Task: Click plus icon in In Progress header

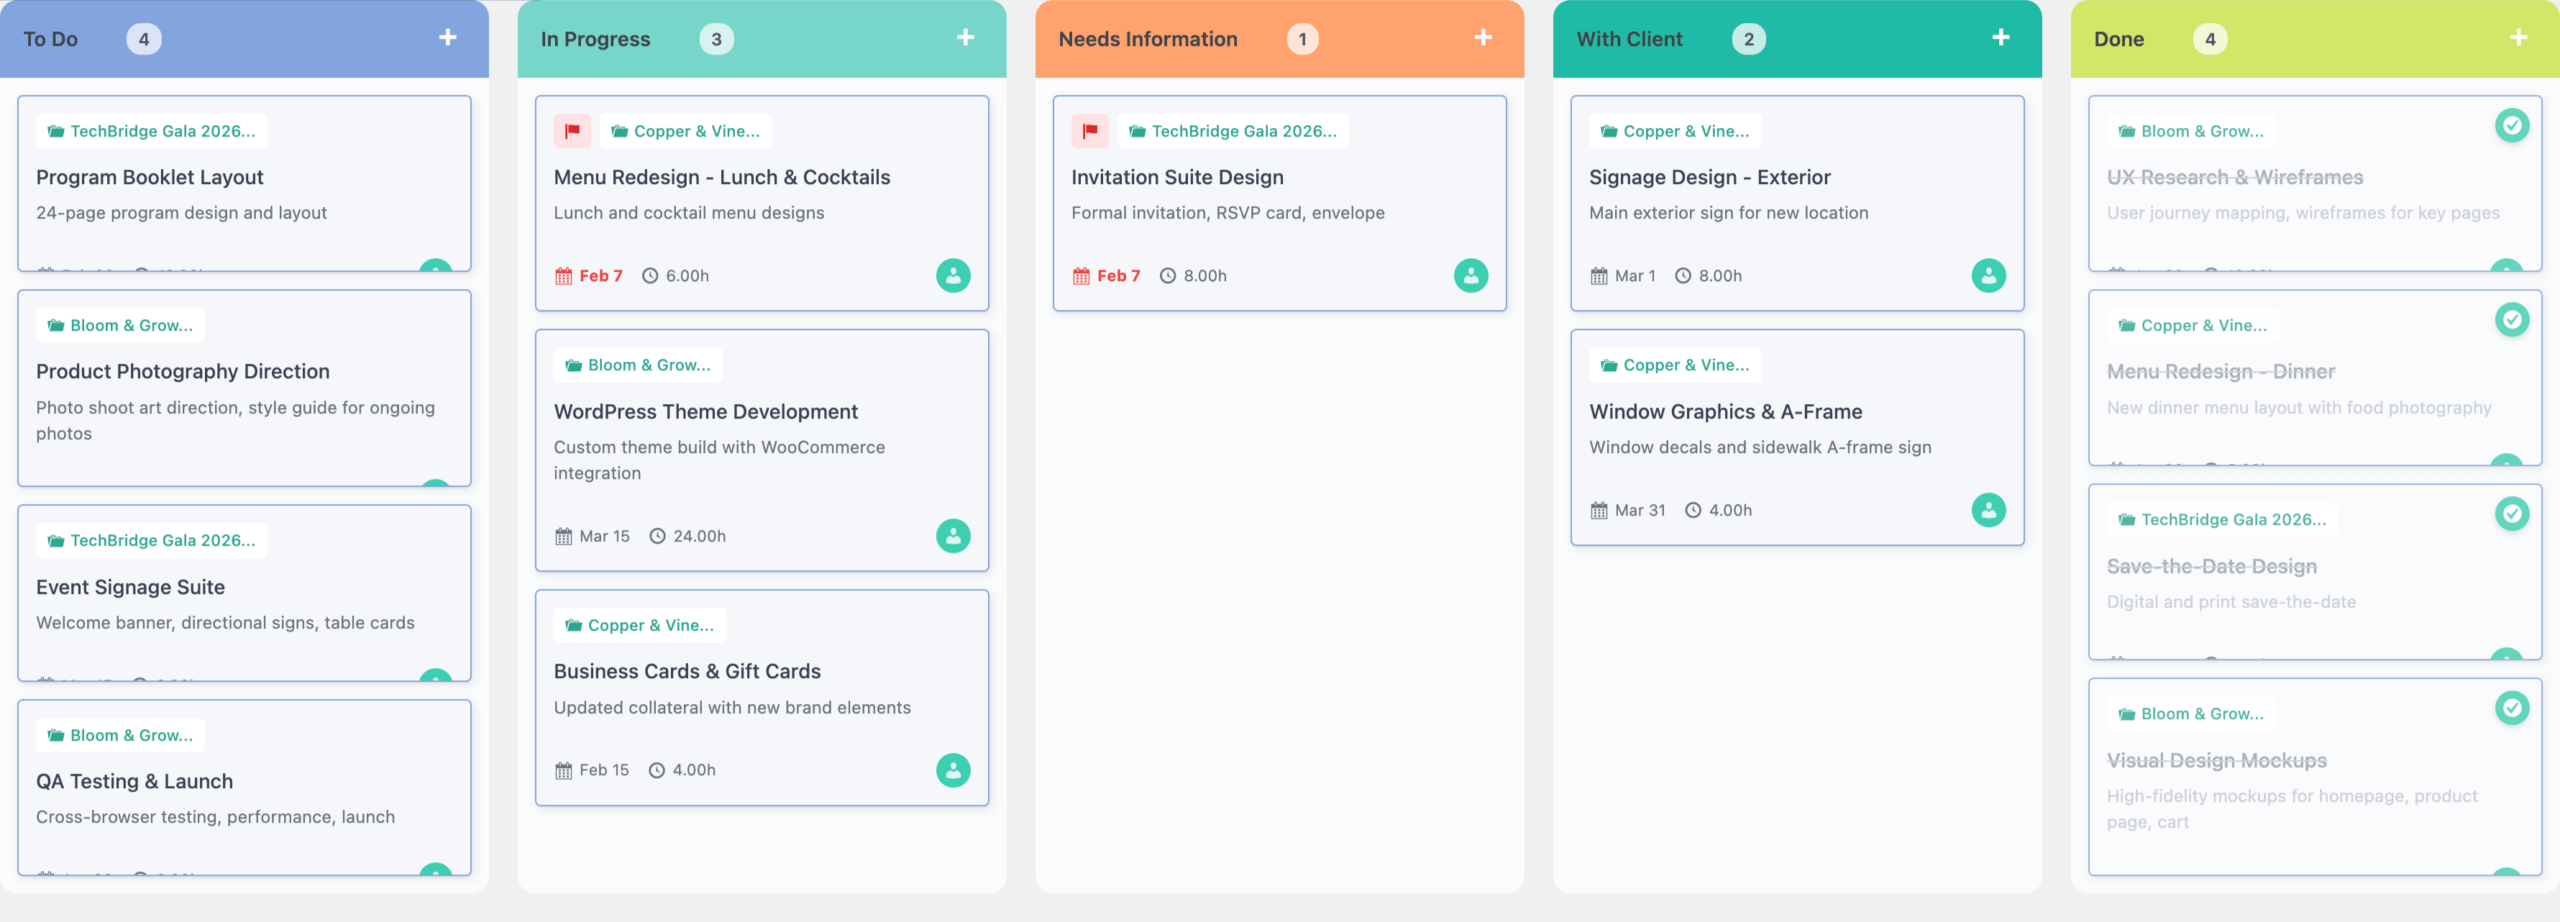Action: (965, 38)
